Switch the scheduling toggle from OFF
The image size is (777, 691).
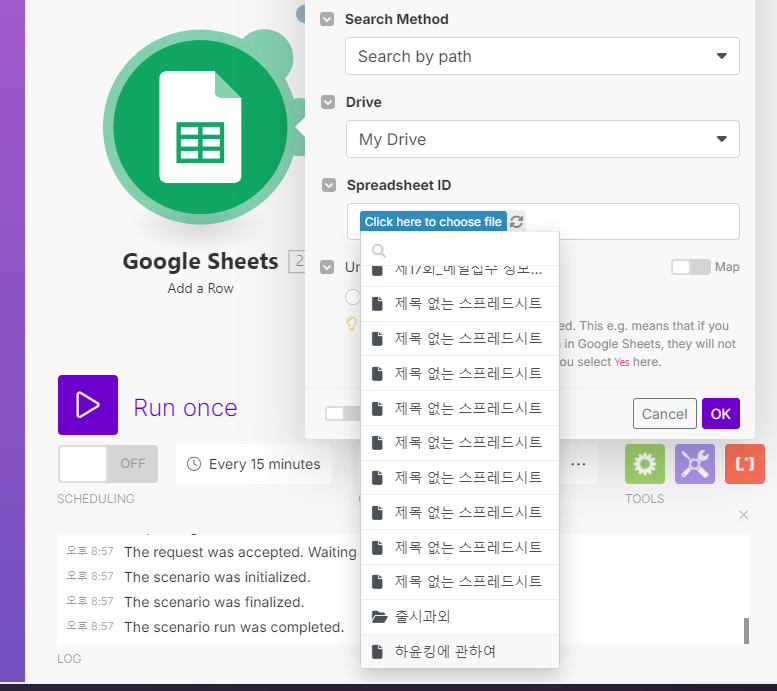coord(108,464)
